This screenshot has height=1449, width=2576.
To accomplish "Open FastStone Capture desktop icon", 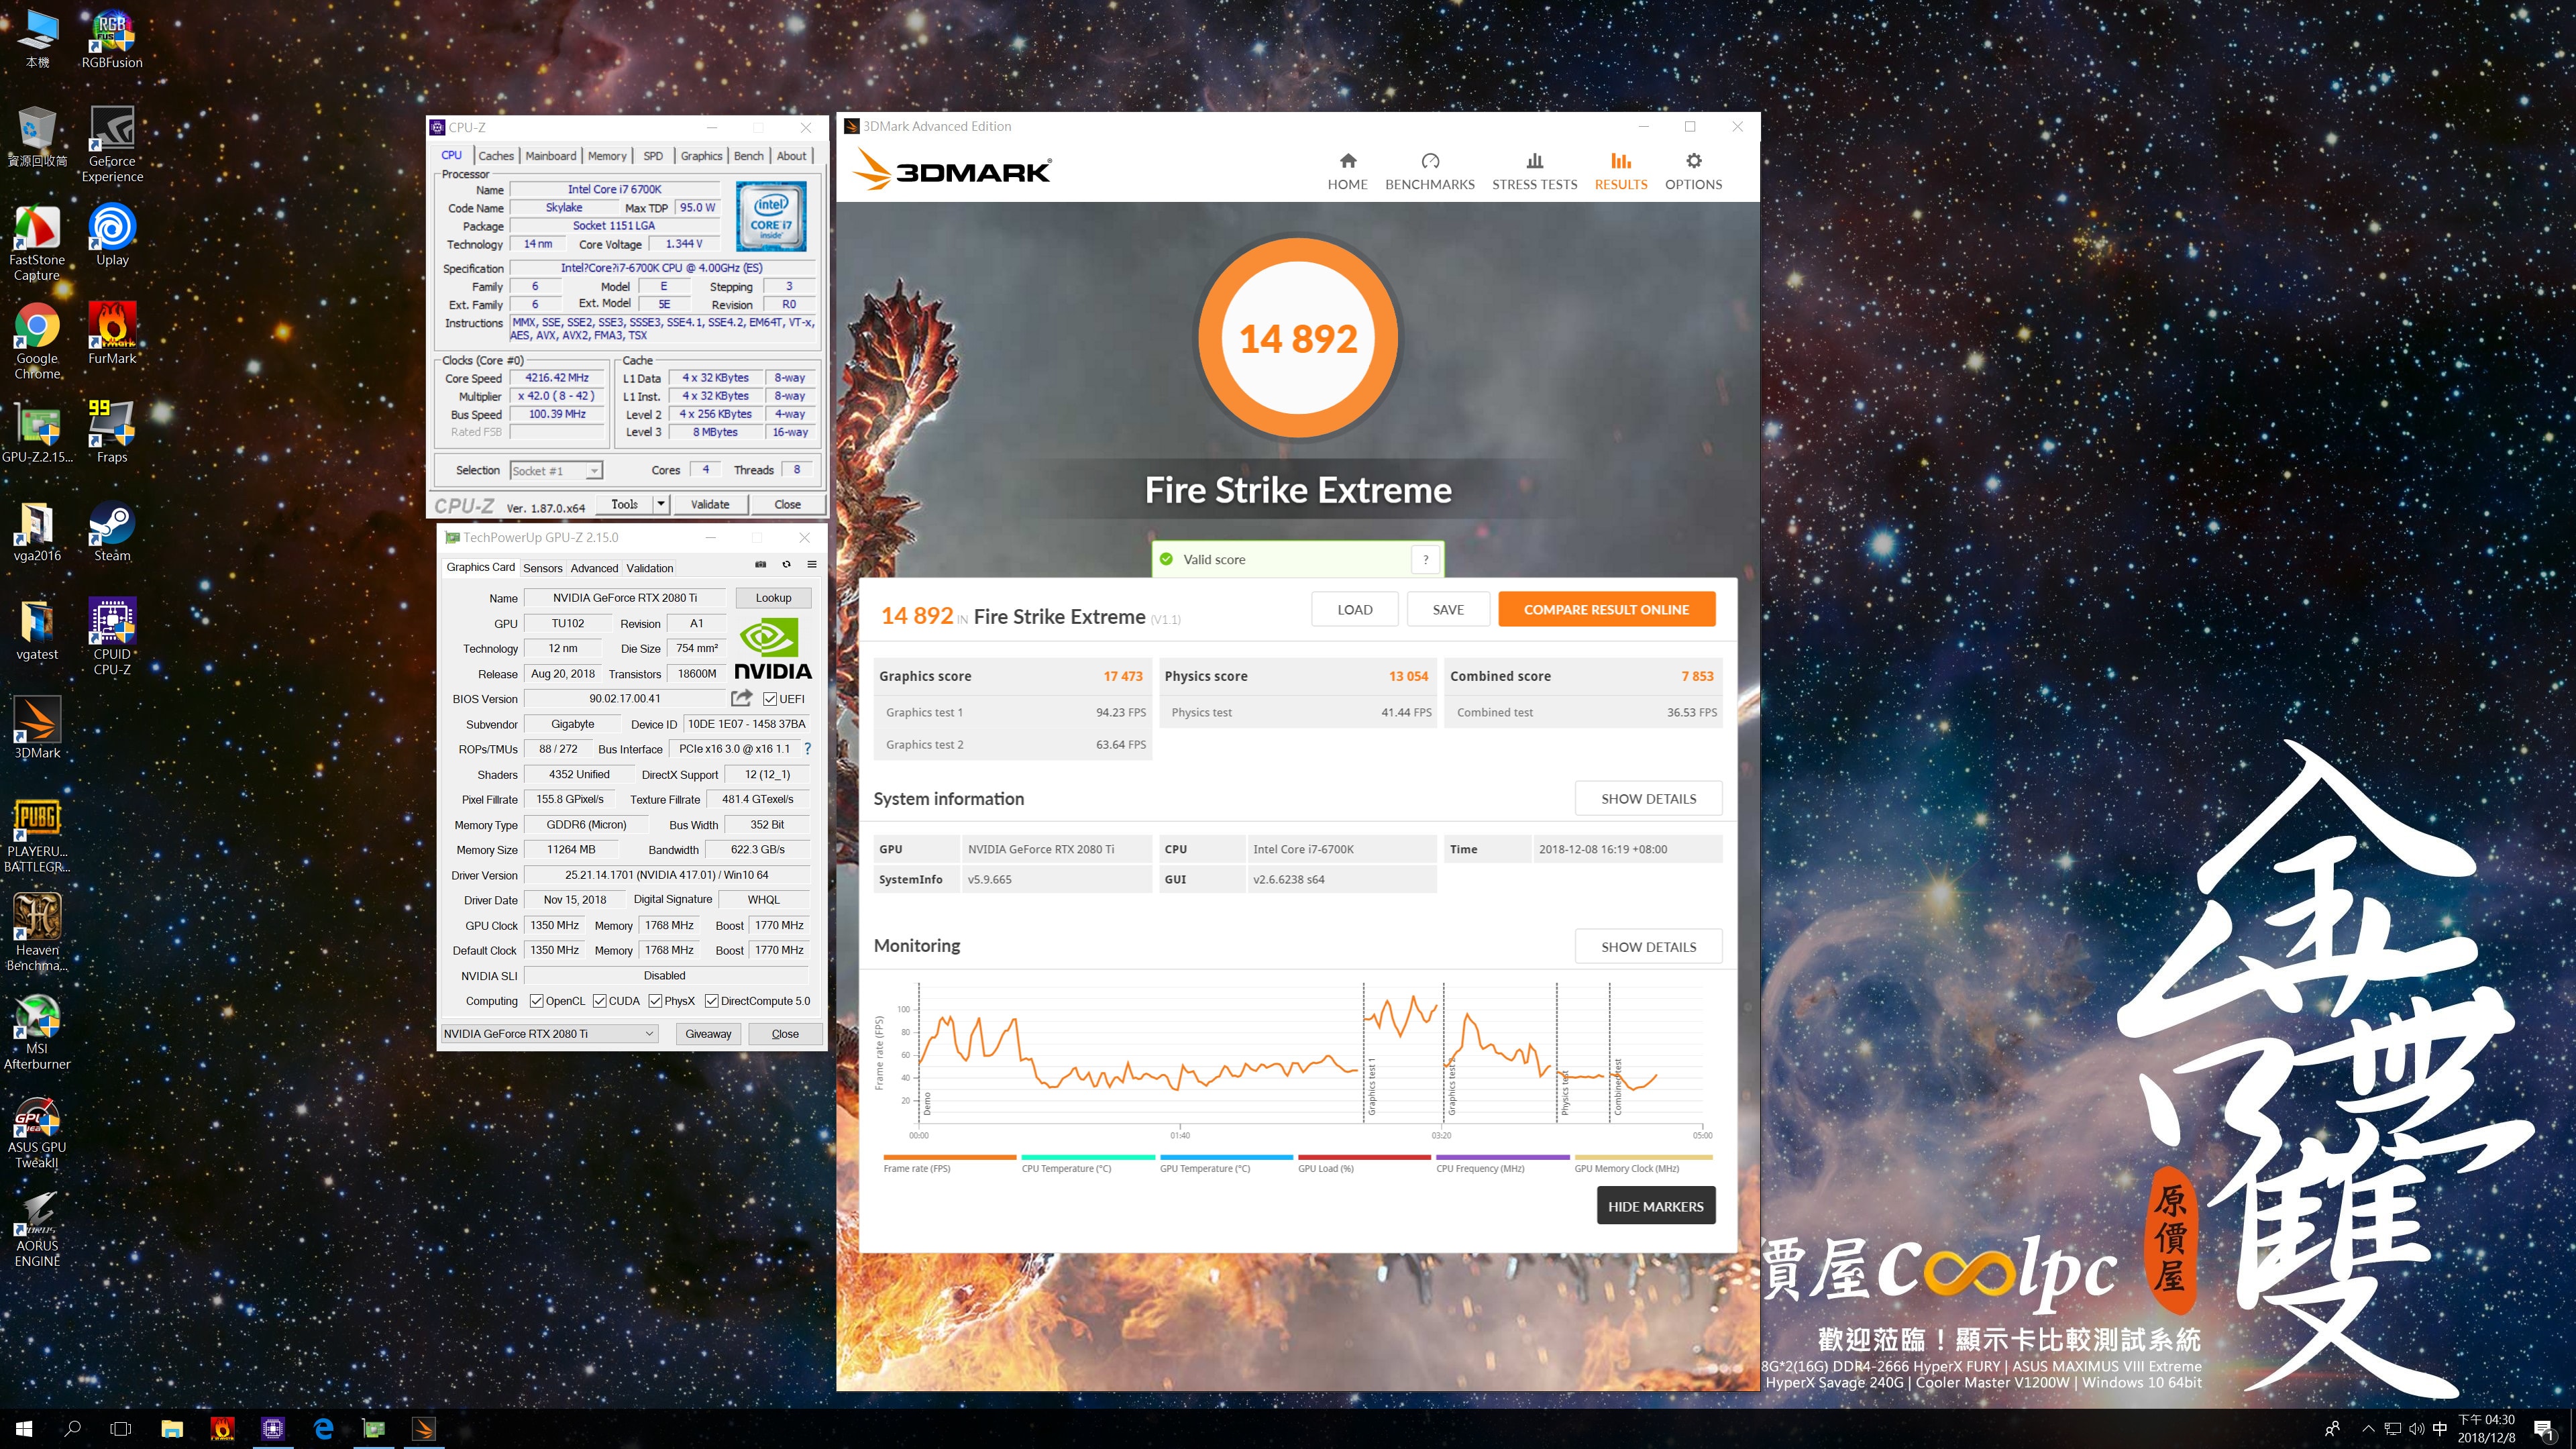I will pyautogui.click(x=37, y=243).
